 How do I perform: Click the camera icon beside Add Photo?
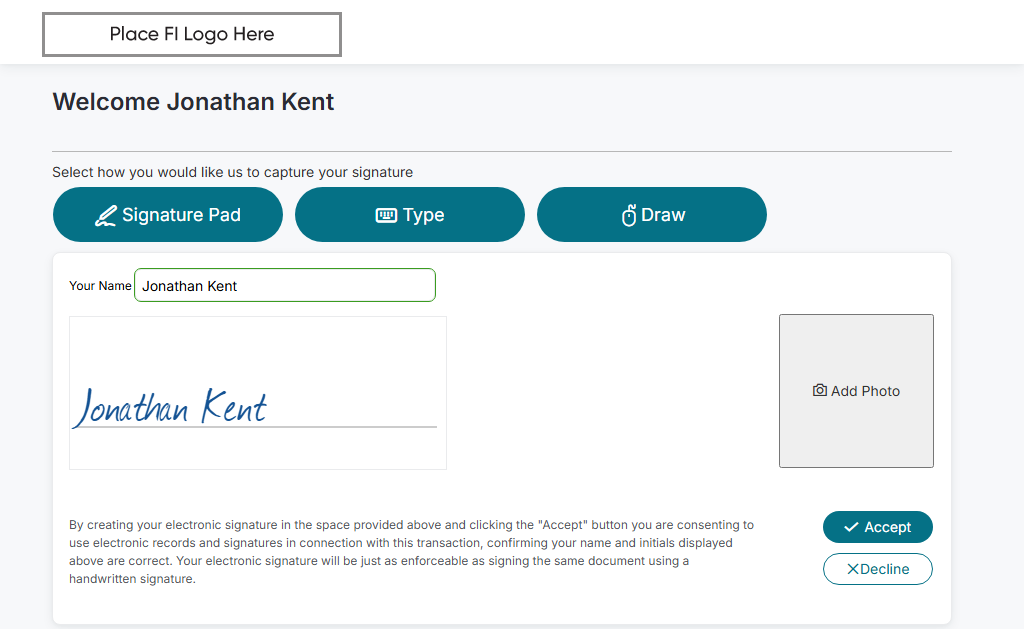[820, 391]
